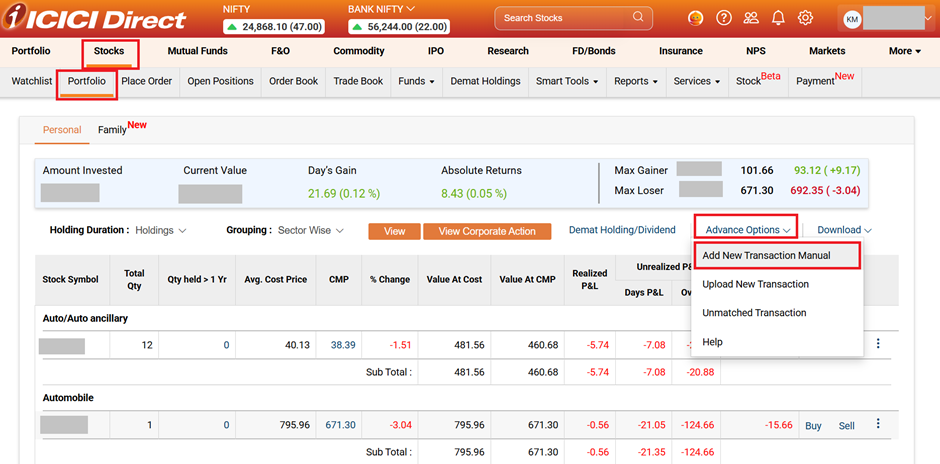Open the Download dropdown
The width and height of the screenshot is (940, 464).
pyautogui.click(x=844, y=230)
